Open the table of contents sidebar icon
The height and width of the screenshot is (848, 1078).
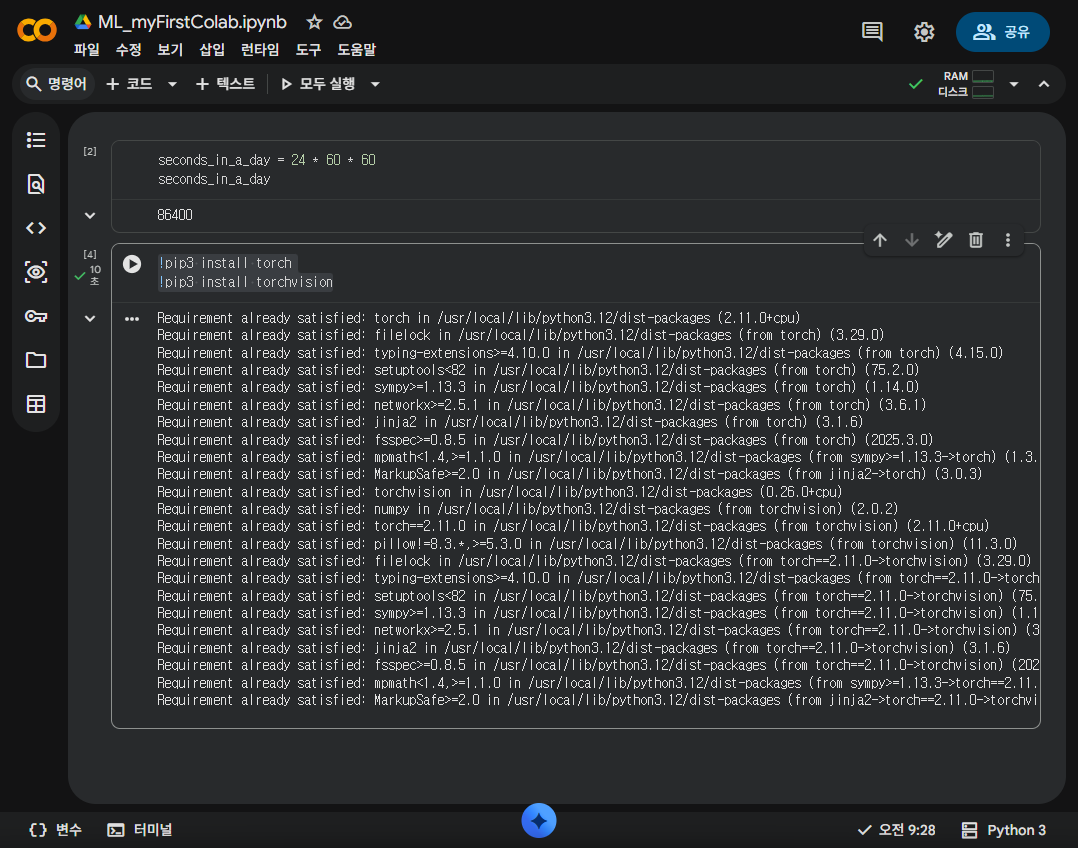tap(36, 140)
